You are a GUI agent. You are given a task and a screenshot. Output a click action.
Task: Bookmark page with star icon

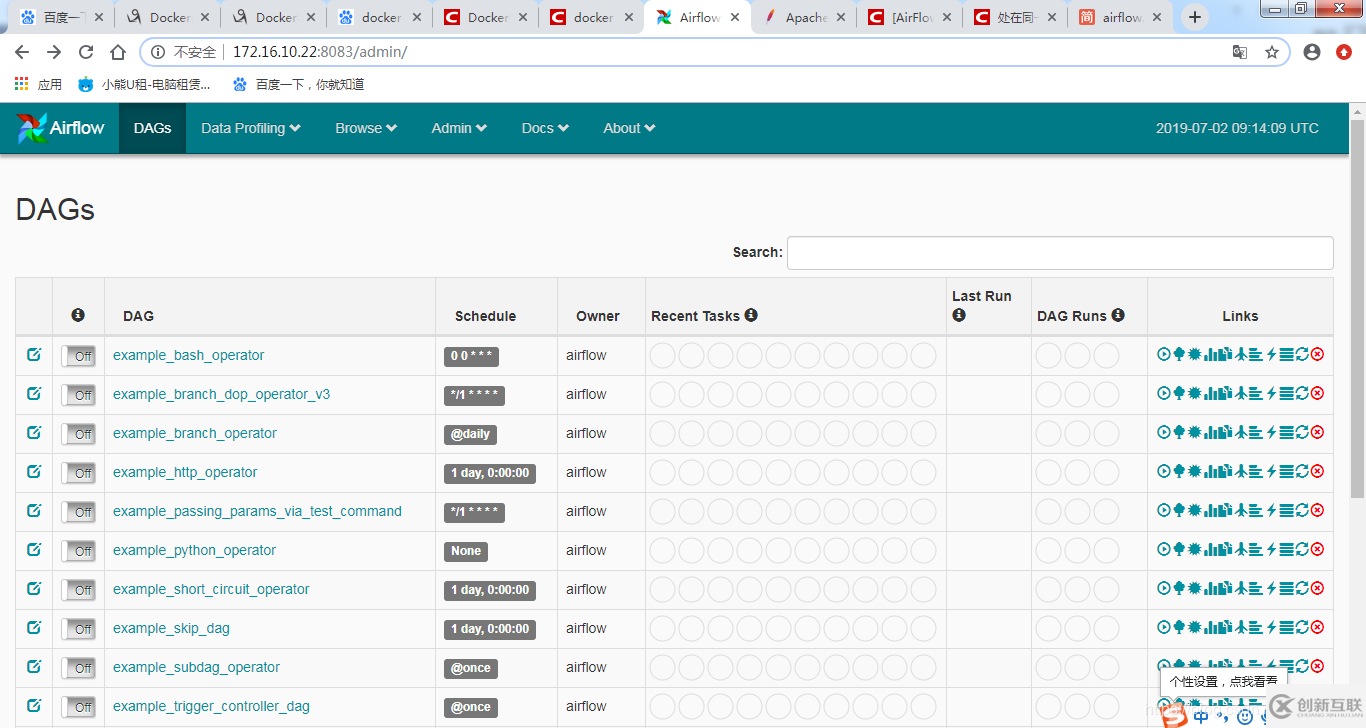[x=1272, y=52]
